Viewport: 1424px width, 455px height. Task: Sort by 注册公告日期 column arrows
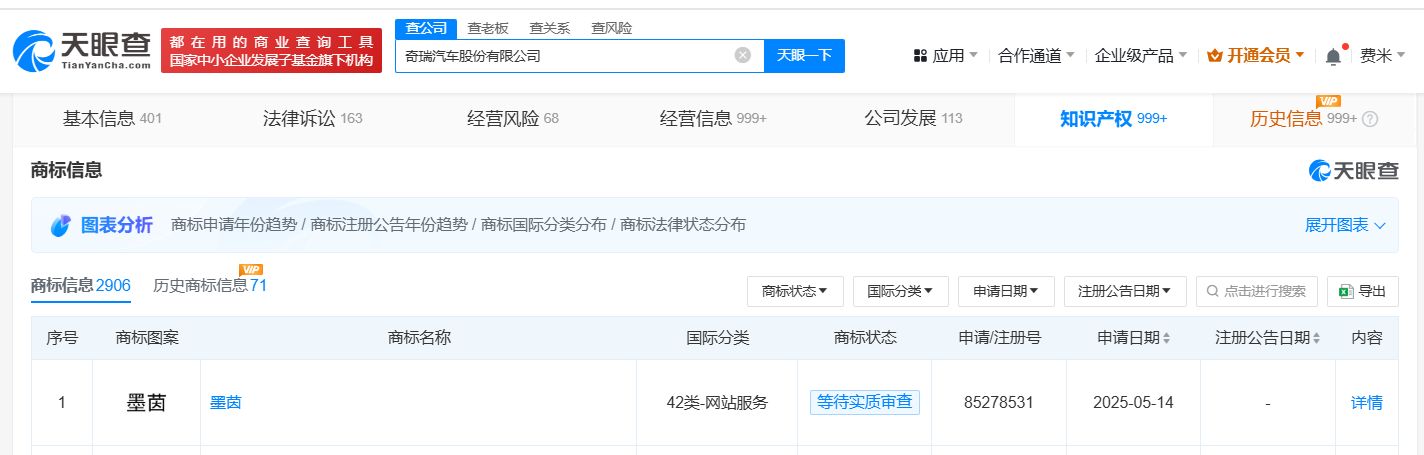click(1316, 338)
